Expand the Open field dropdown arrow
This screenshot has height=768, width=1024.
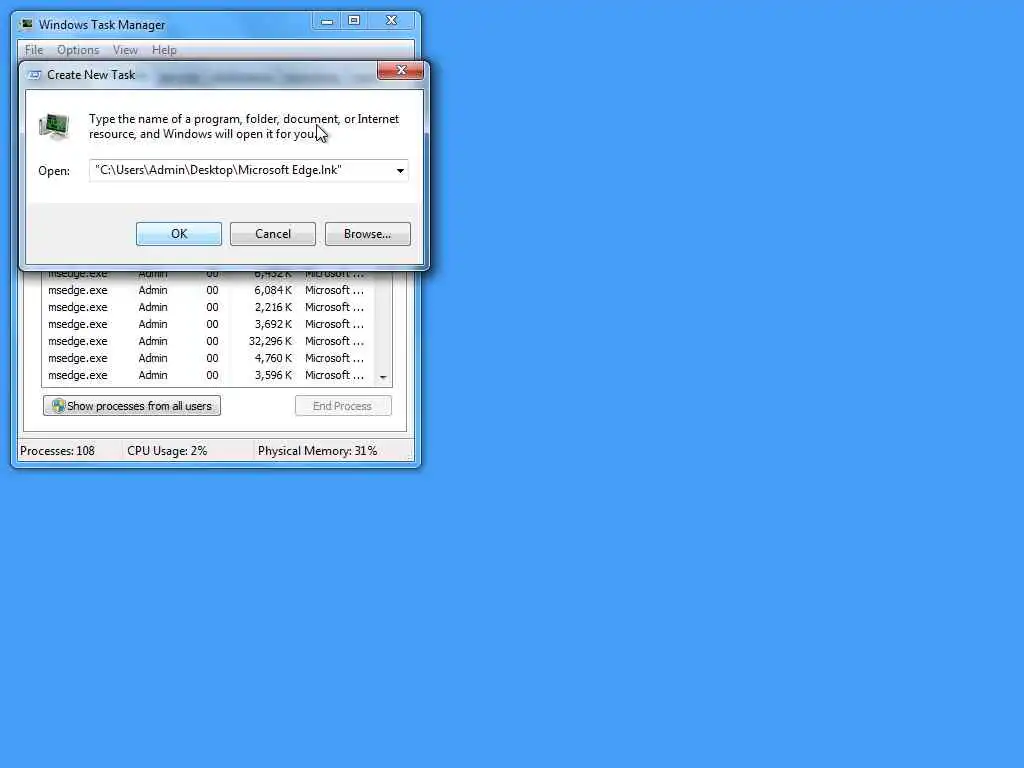pos(400,170)
